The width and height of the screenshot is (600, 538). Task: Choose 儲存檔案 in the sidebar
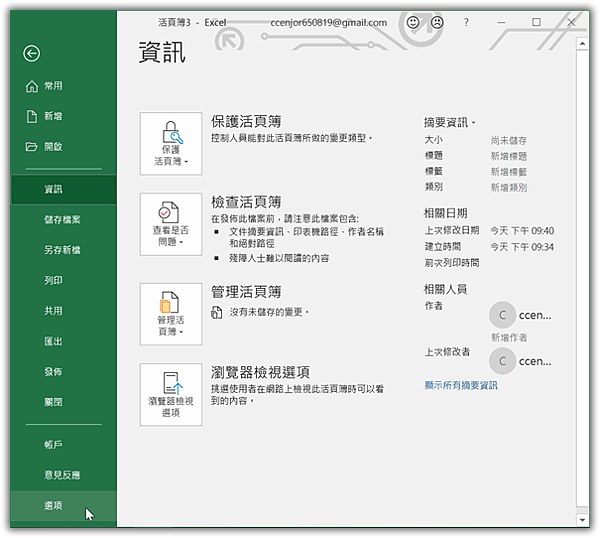point(64,220)
